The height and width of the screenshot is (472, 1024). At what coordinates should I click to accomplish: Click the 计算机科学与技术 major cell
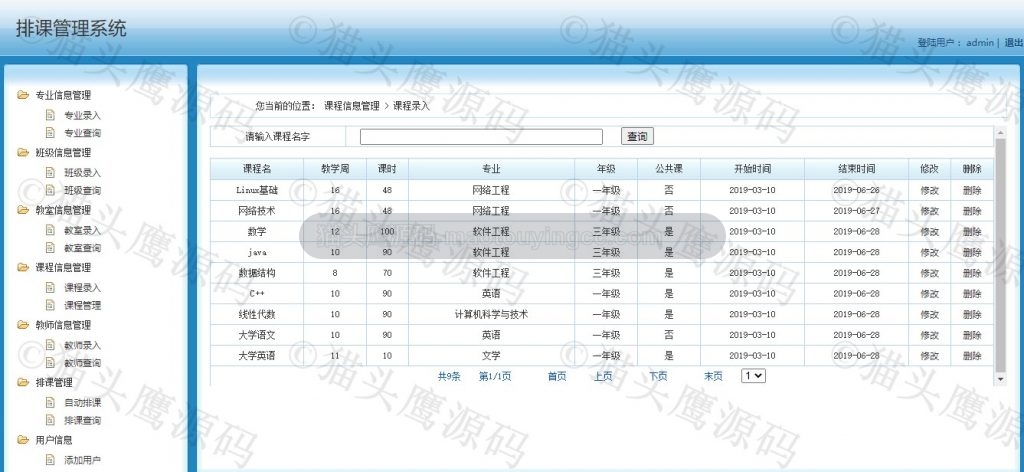491,315
